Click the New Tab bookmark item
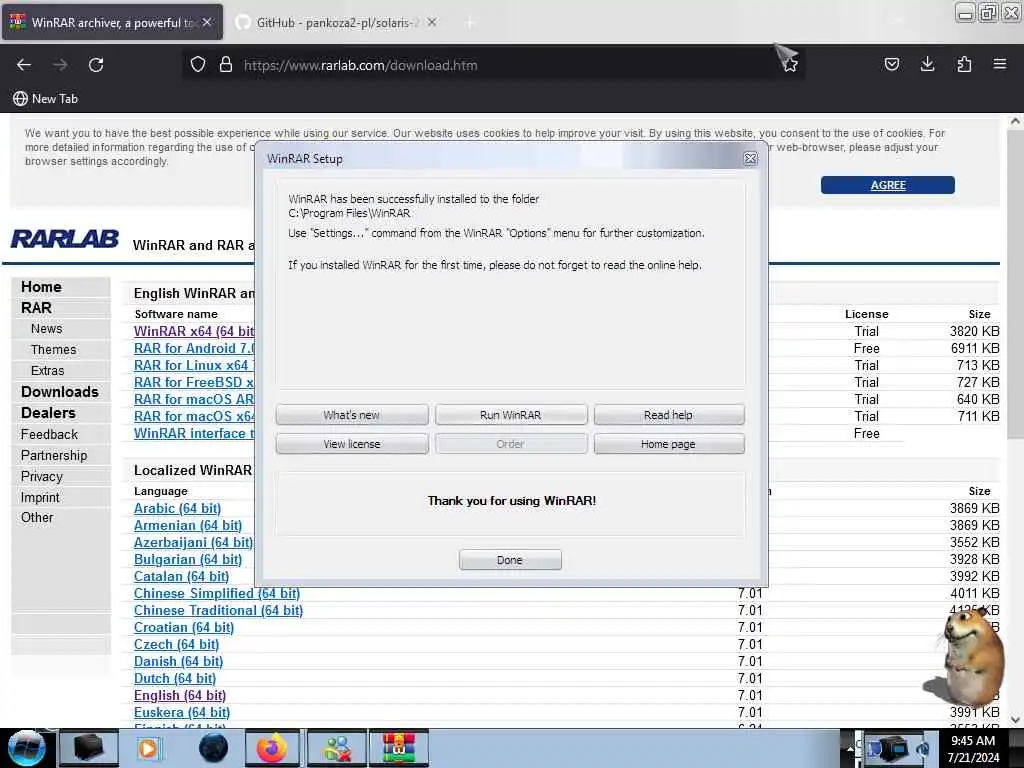This screenshot has width=1024, height=768. click(x=46, y=99)
